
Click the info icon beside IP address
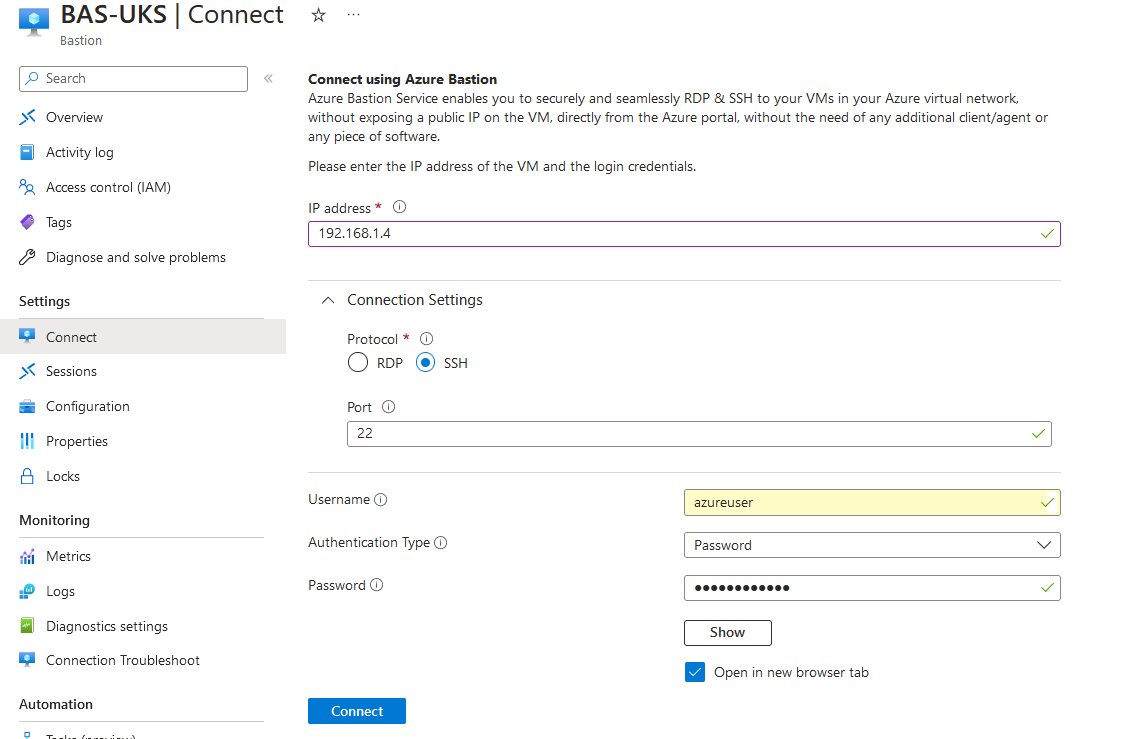[x=400, y=207]
